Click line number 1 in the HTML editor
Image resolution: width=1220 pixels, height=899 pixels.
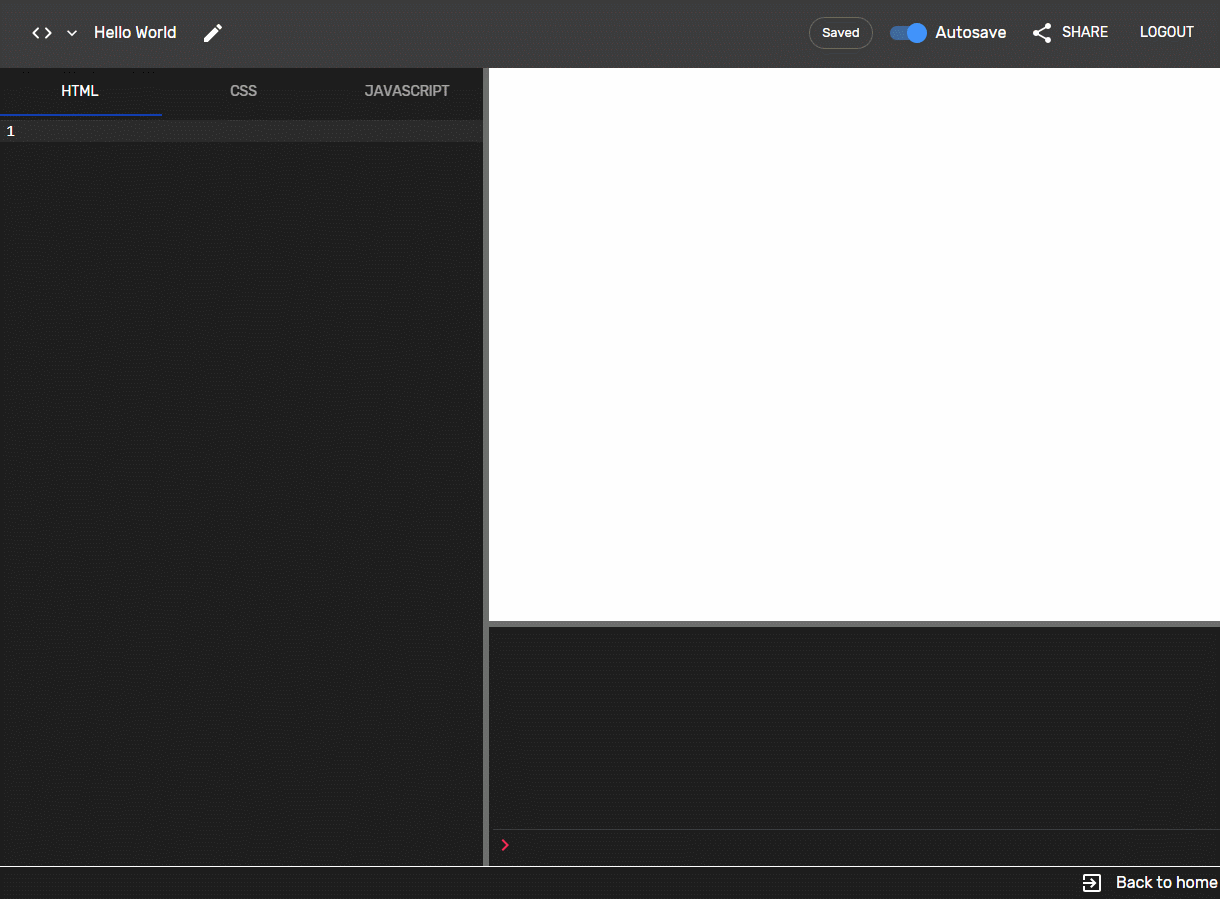(x=10, y=130)
